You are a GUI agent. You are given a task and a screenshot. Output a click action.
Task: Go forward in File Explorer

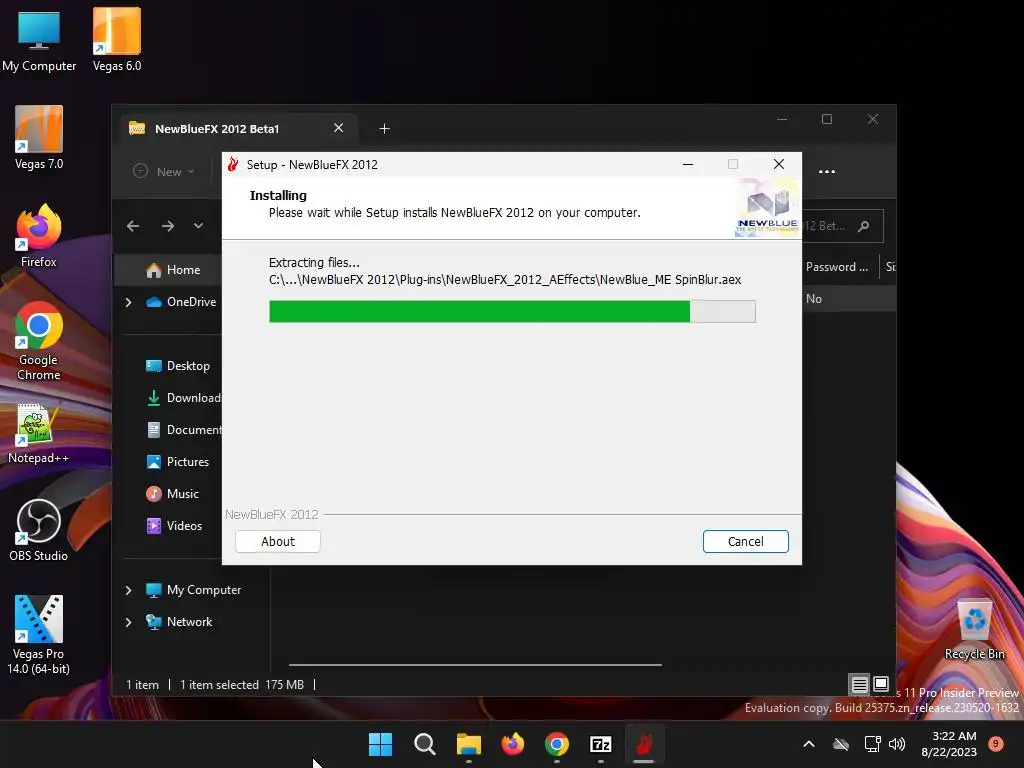pos(168,226)
